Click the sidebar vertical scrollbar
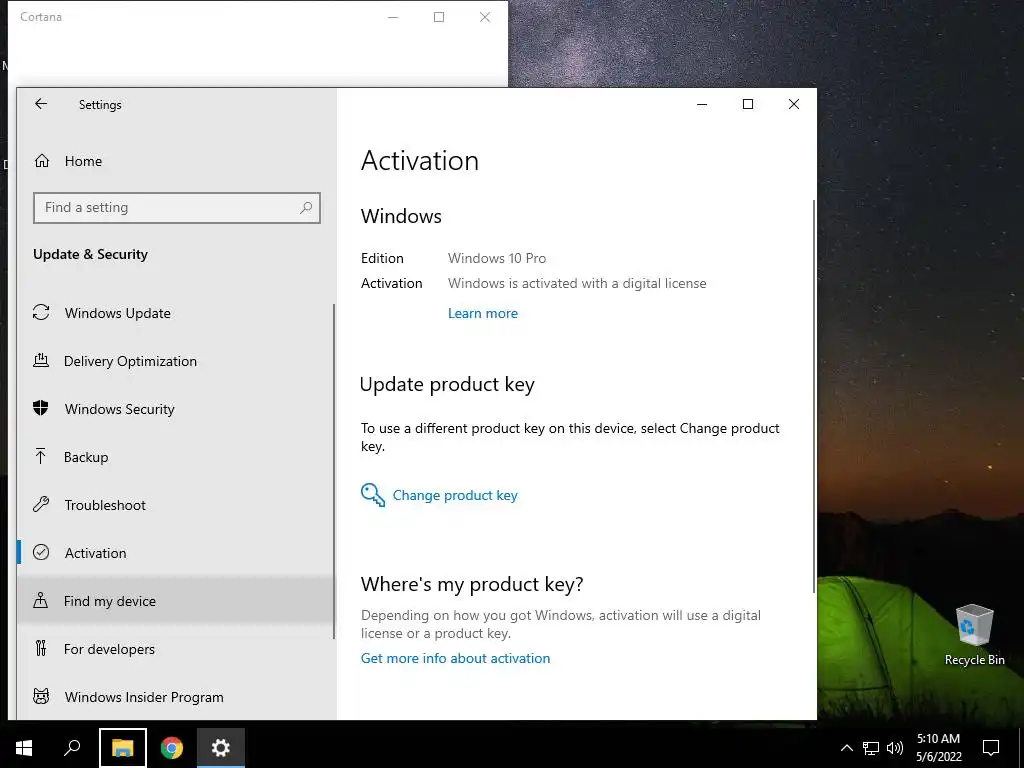Viewport: 1024px width, 768px height. (334, 472)
